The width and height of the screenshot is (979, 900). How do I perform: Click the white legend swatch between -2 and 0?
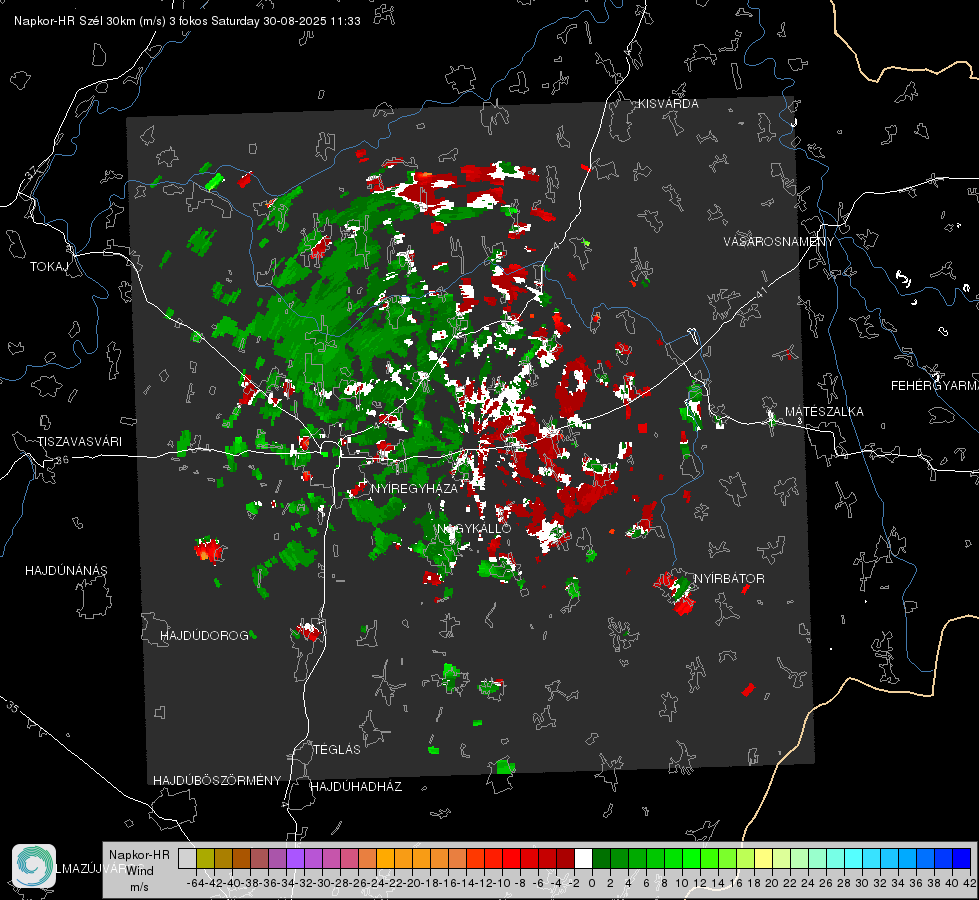pyautogui.click(x=583, y=858)
